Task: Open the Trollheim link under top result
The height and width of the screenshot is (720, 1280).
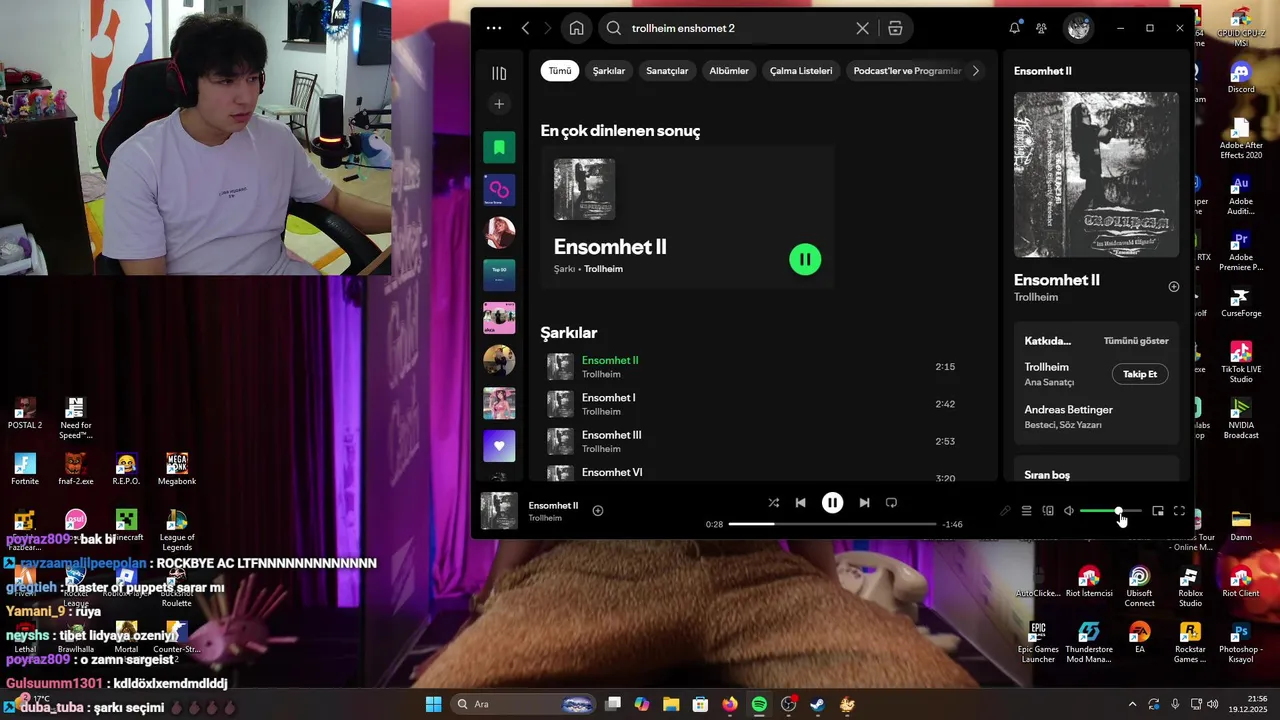Action: coord(603,269)
